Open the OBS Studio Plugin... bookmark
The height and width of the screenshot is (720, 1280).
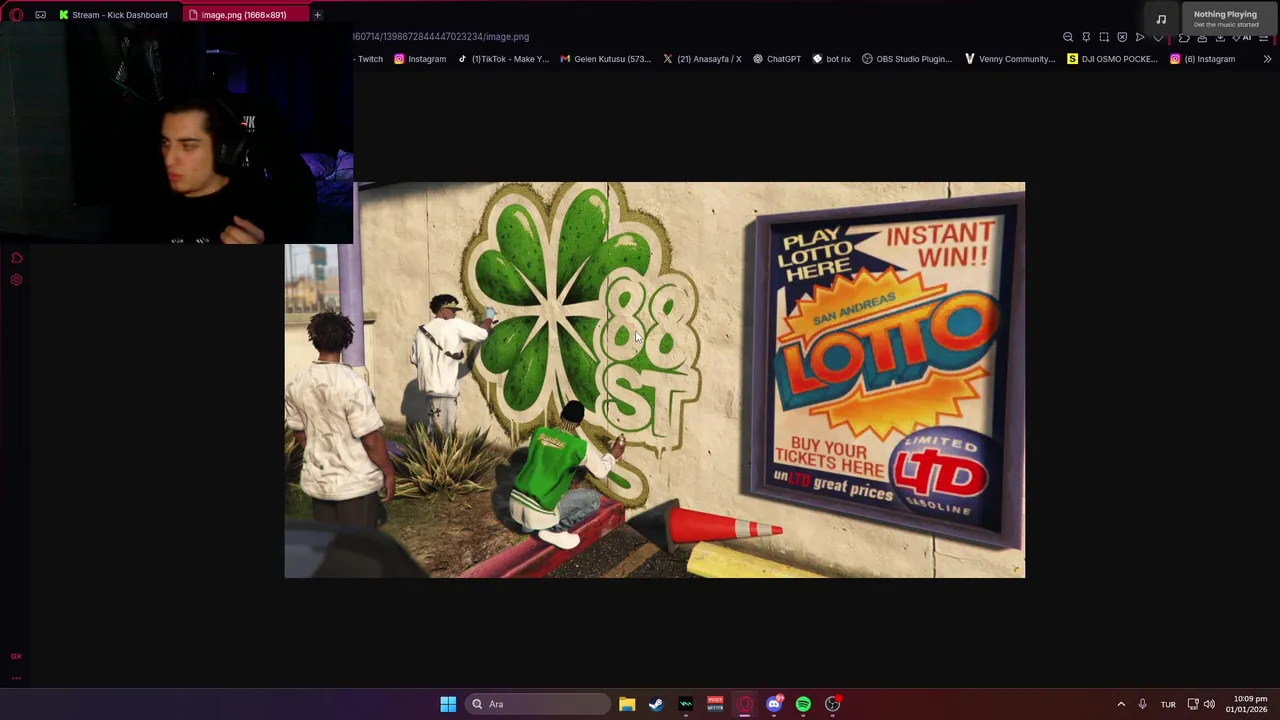(907, 59)
